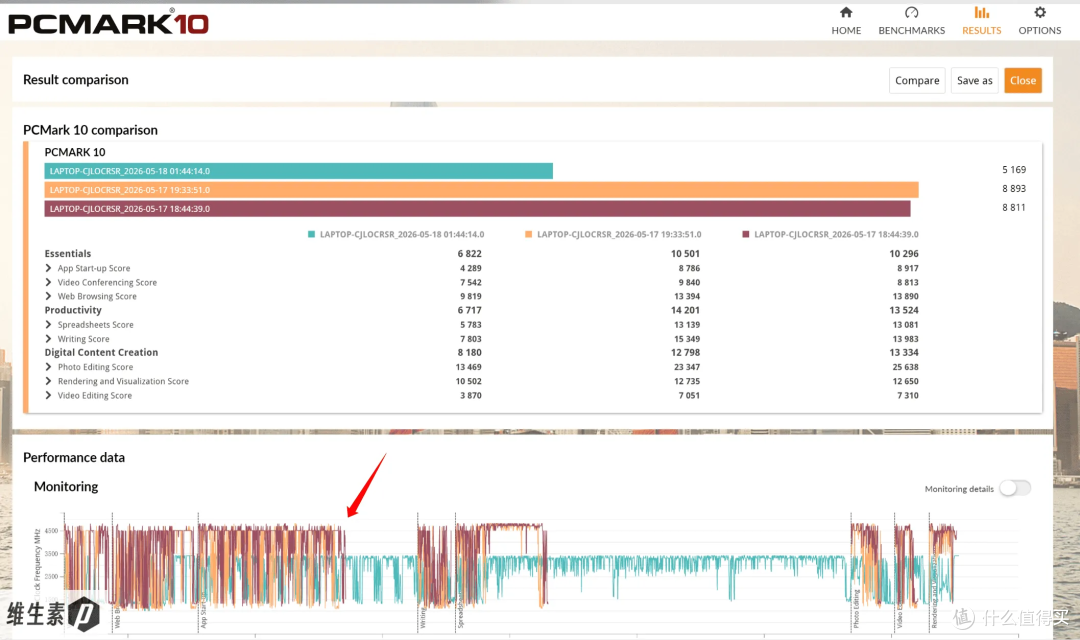
Task: Toggle the Monitoring details switch
Action: (x=1015, y=488)
